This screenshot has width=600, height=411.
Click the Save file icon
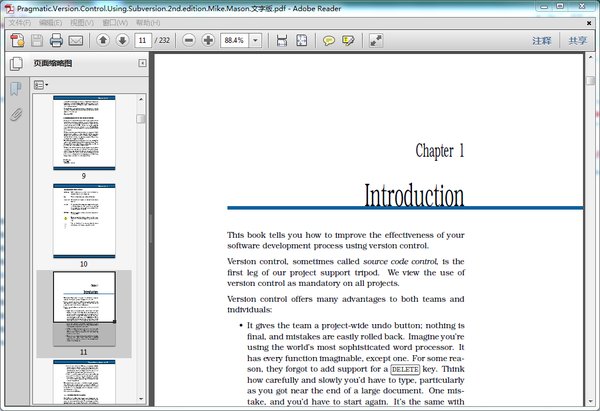37,40
